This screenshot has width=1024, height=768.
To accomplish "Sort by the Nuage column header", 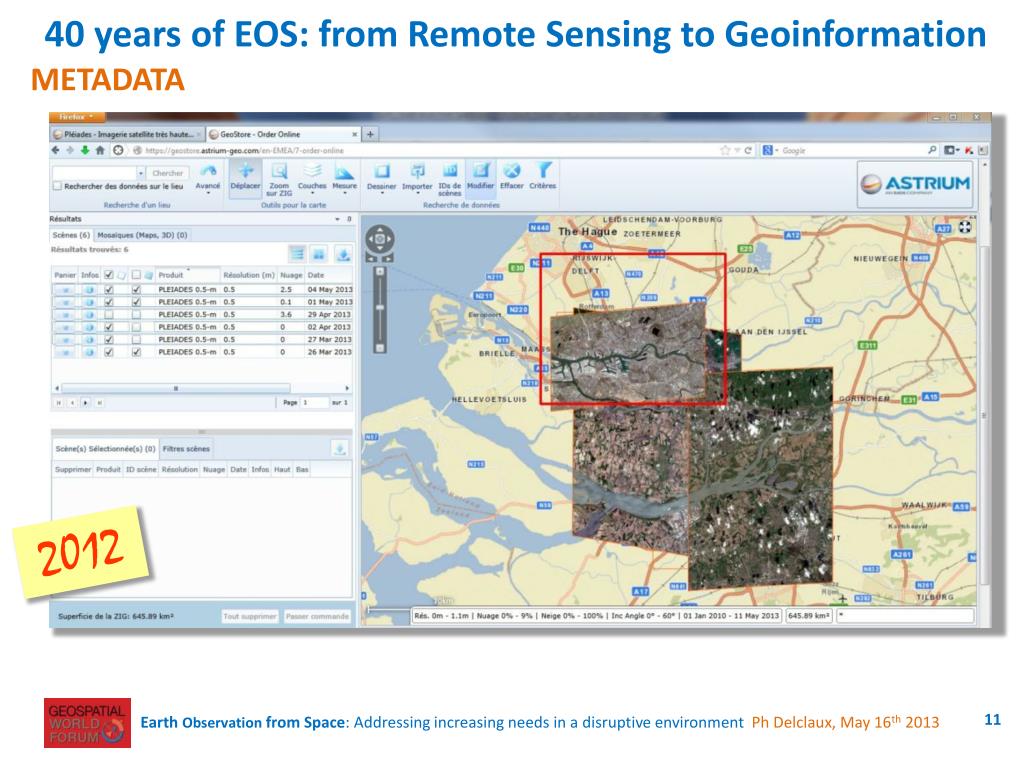I will 291,275.
